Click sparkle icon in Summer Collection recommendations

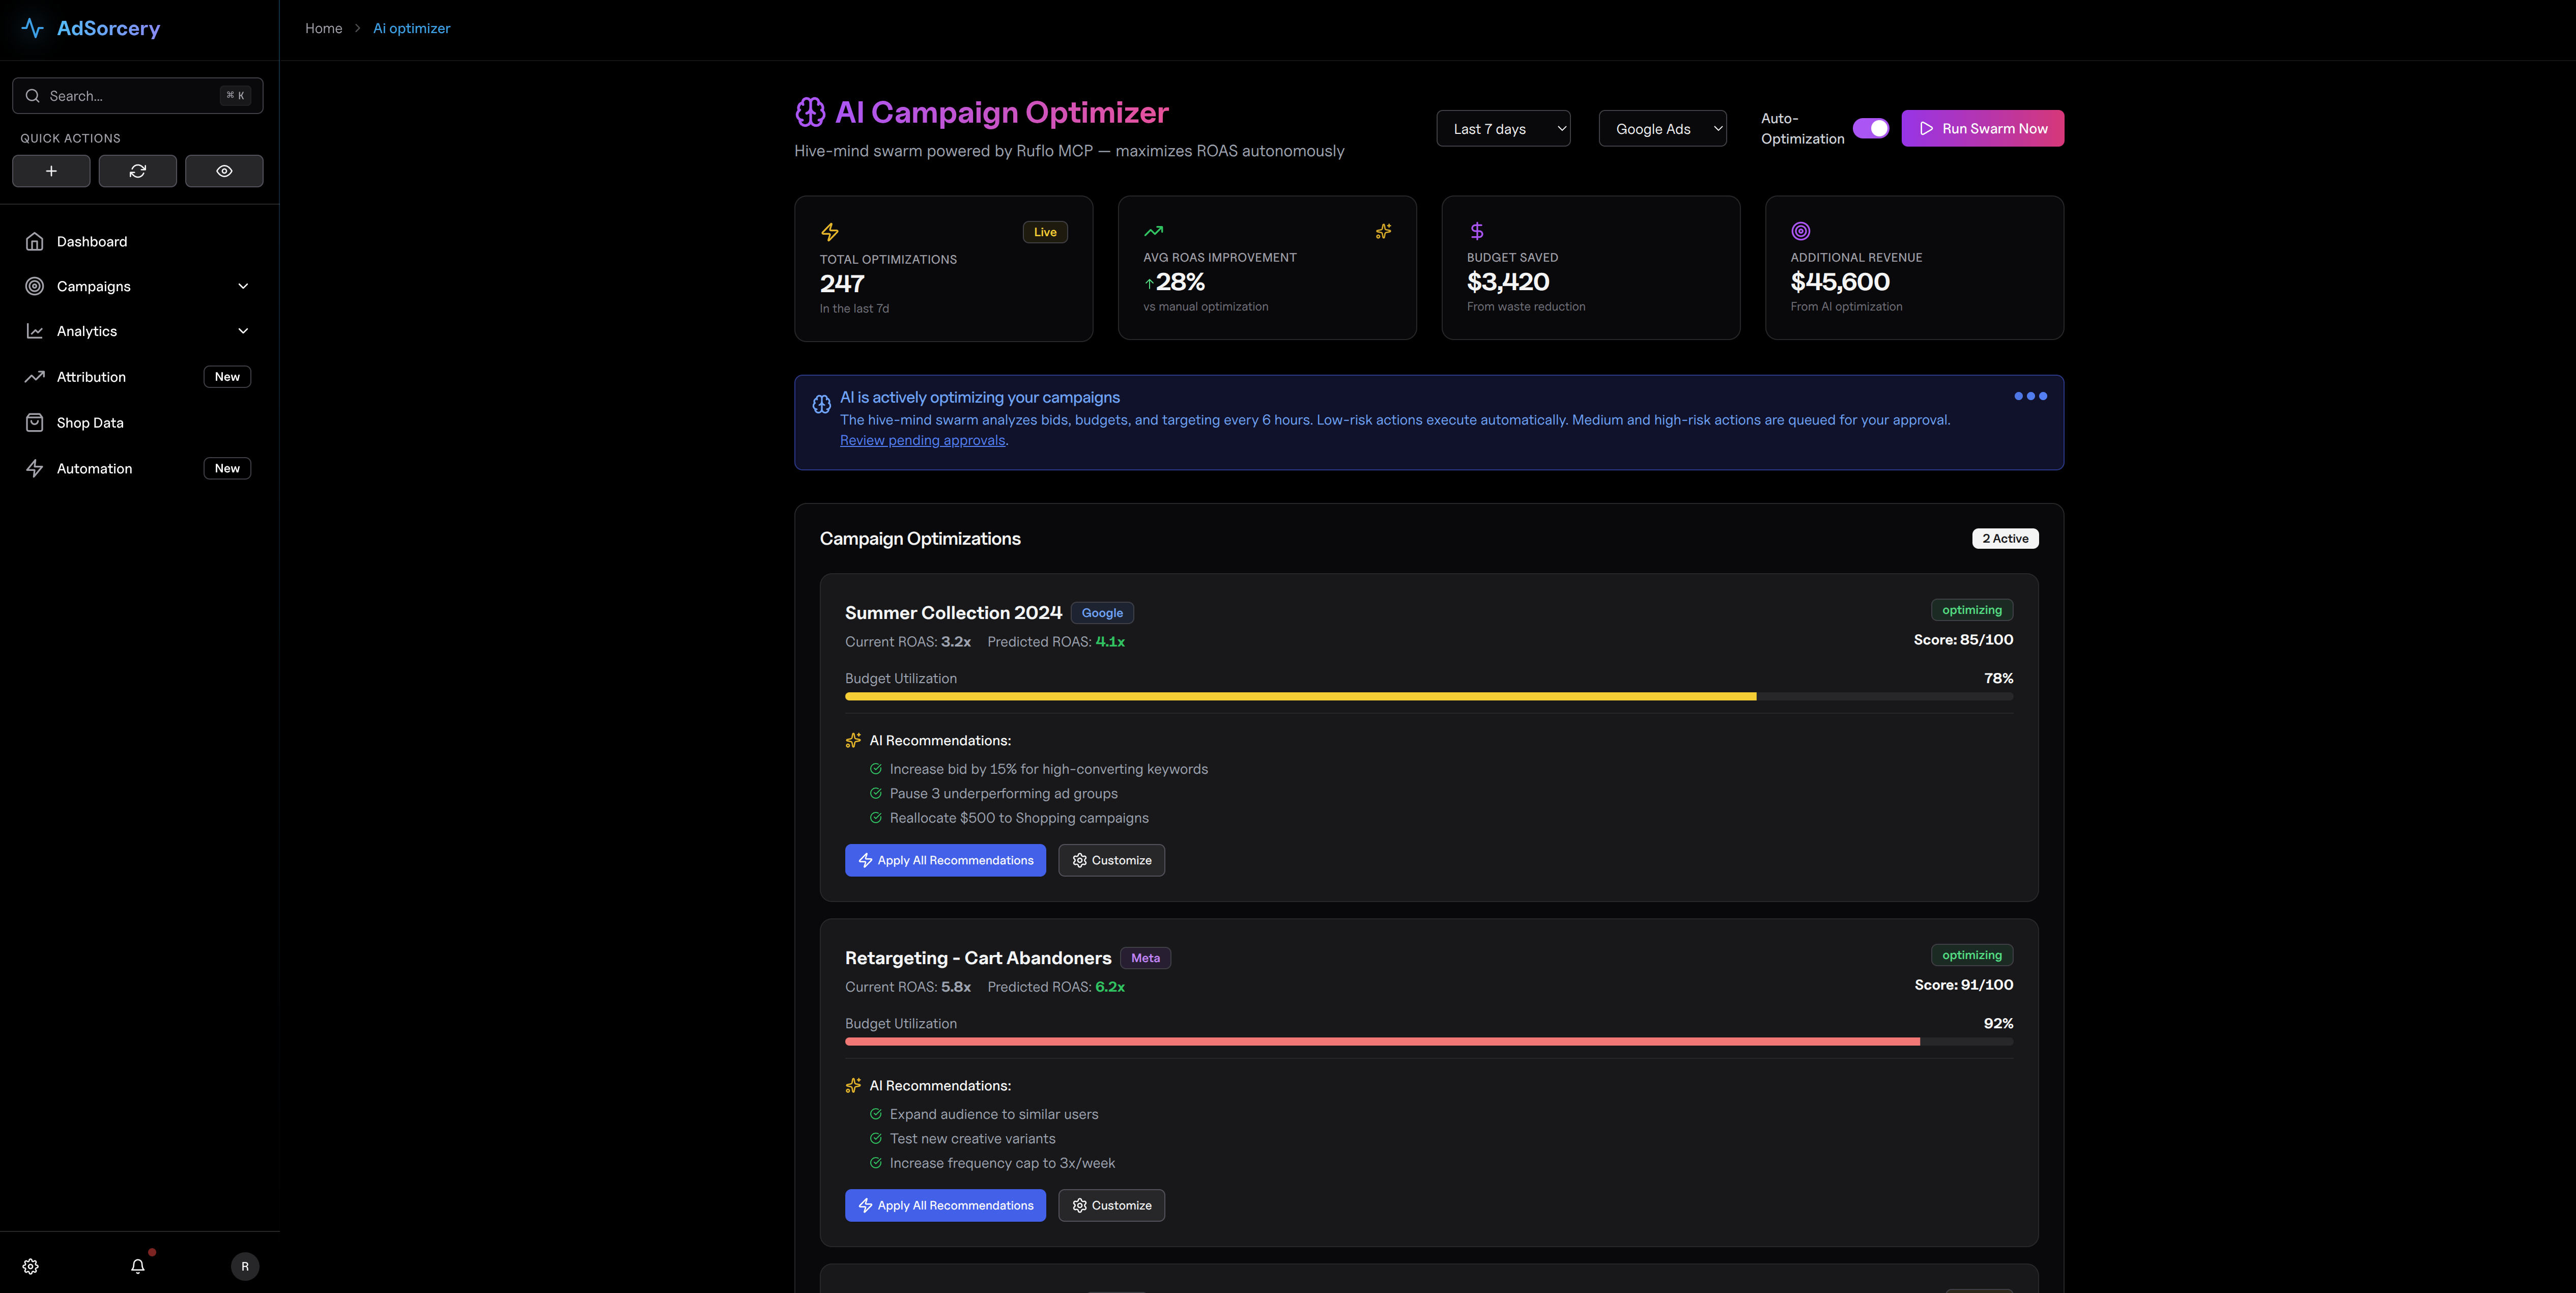pos(853,740)
